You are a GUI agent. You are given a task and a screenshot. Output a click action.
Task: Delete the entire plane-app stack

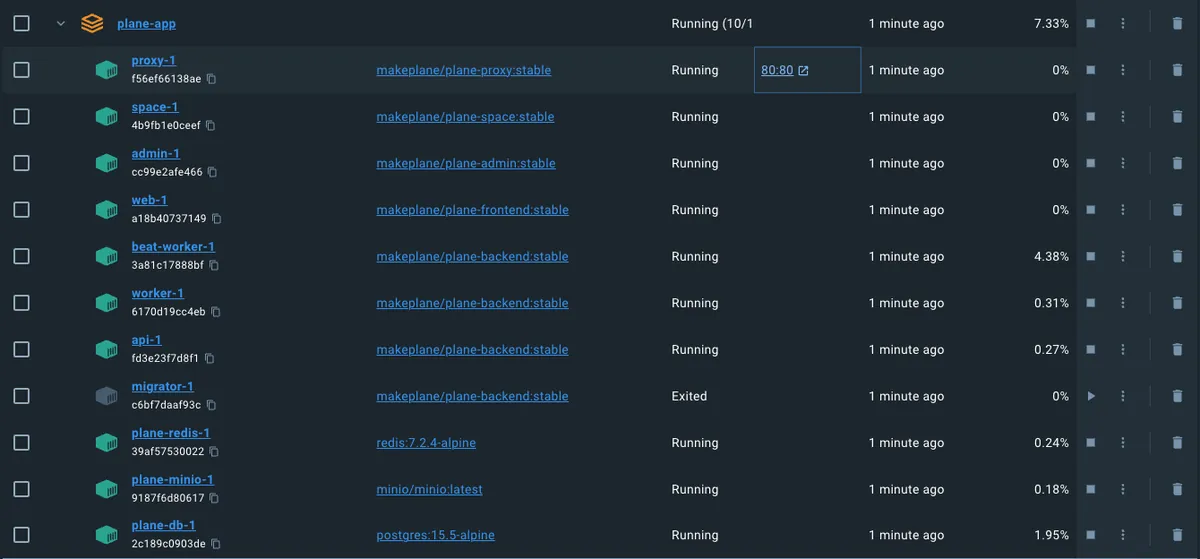[1177, 24]
